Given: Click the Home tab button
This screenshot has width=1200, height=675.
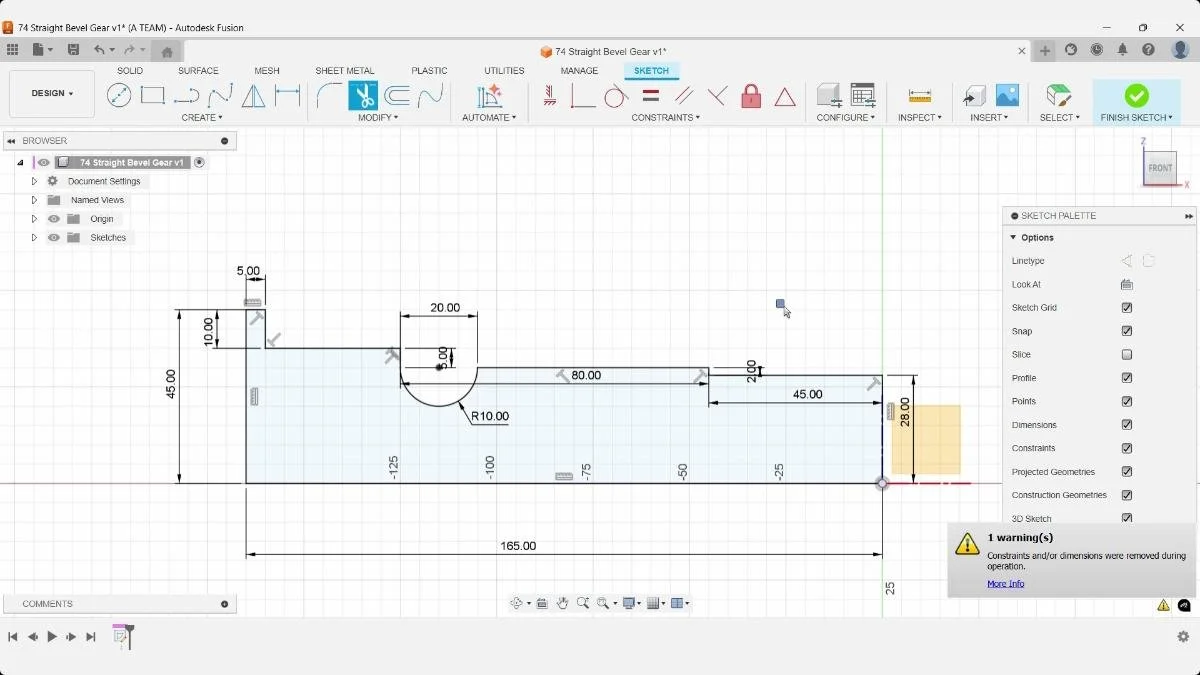Looking at the screenshot, I should pos(167,52).
